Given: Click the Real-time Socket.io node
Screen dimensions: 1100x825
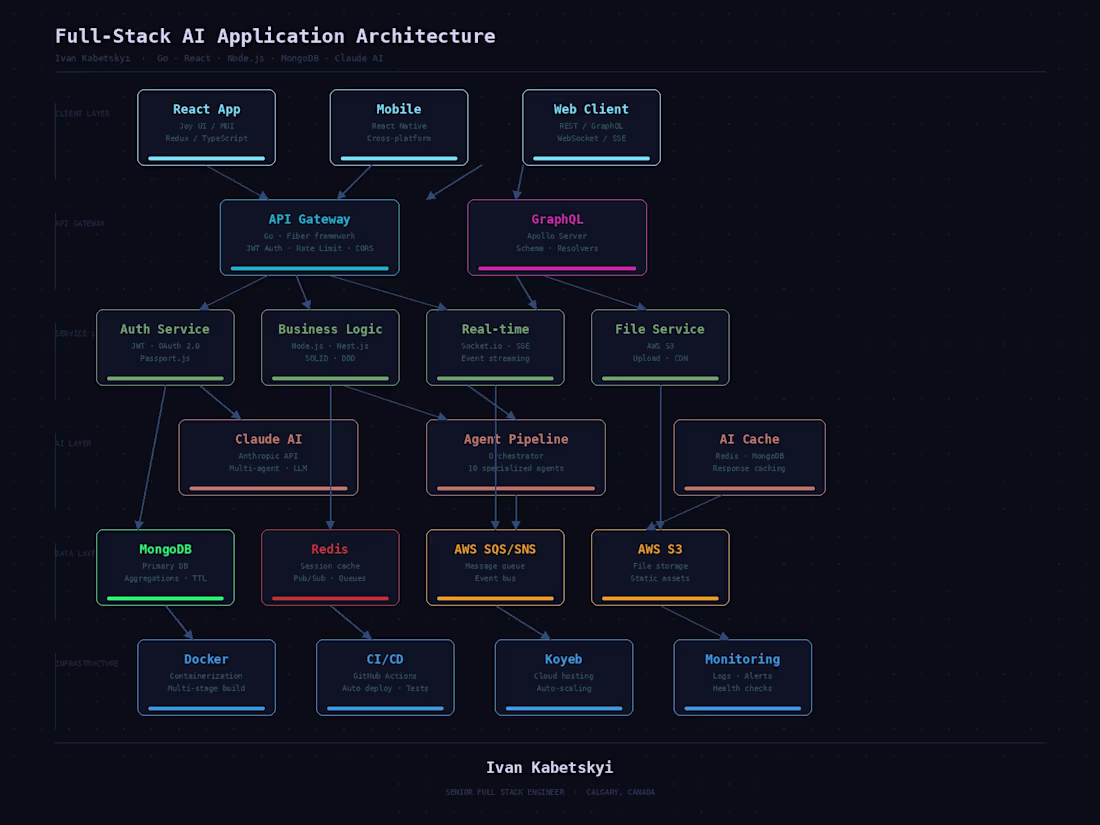Looking at the screenshot, I should (495, 346).
